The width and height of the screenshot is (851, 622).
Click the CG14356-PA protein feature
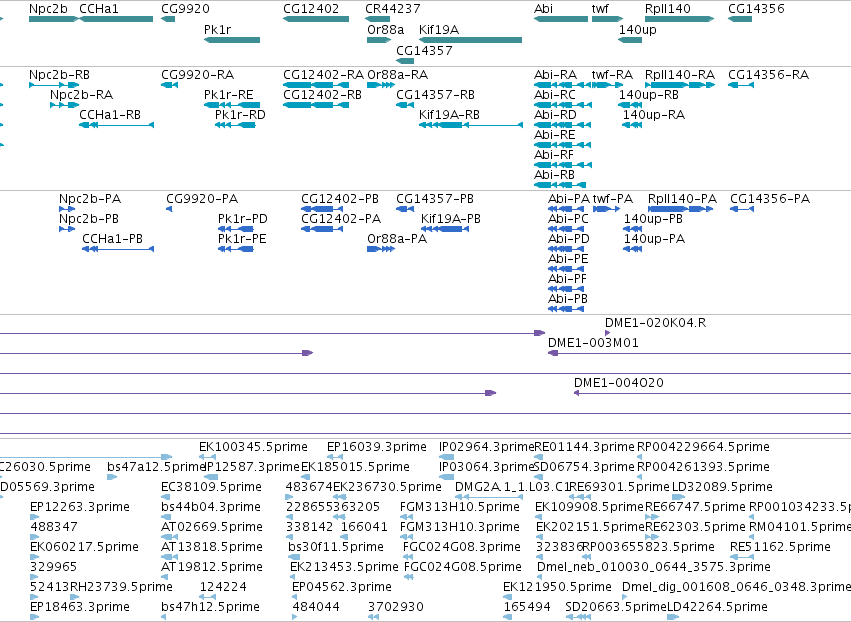(742, 208)
